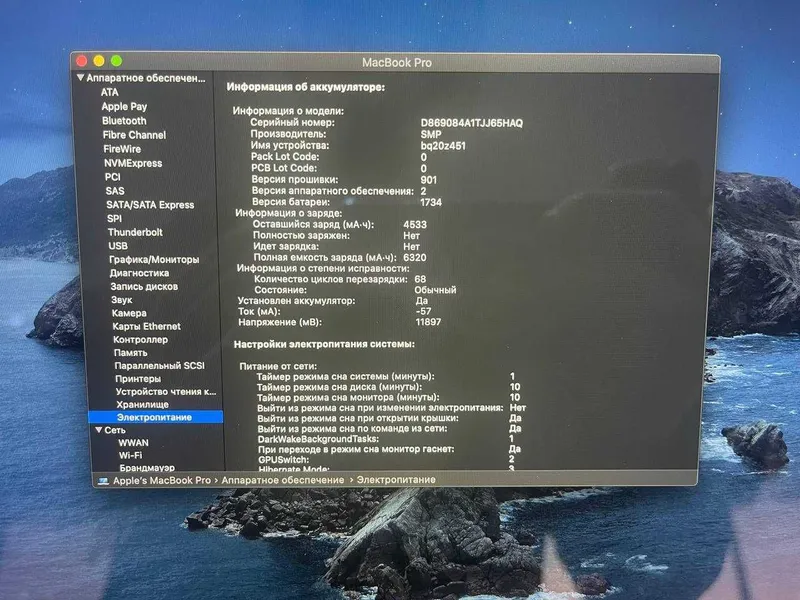The image size is (800, 600).
Task: Click the Настройки электропитания системы heading
Action: click(324, 344)
